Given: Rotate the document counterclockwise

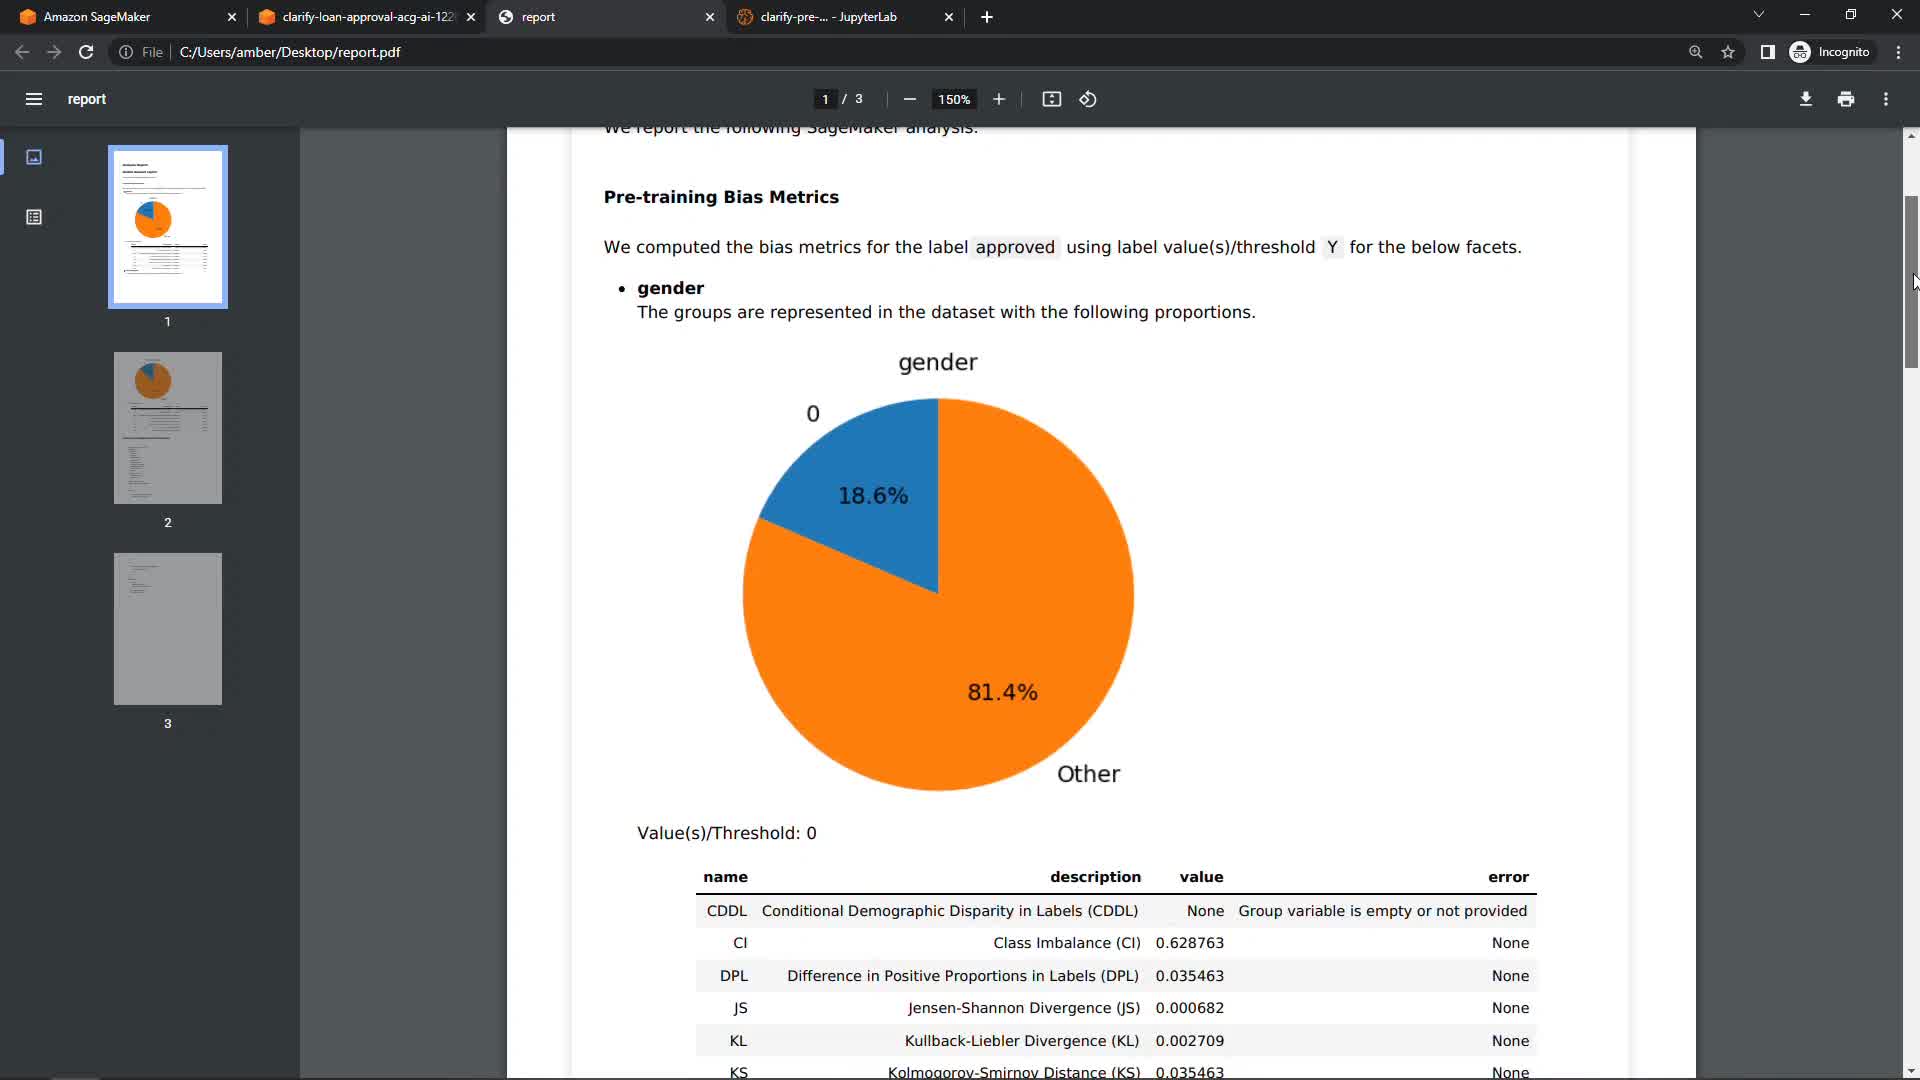Looking at the screenshot, I should (x=1088, y=99).
